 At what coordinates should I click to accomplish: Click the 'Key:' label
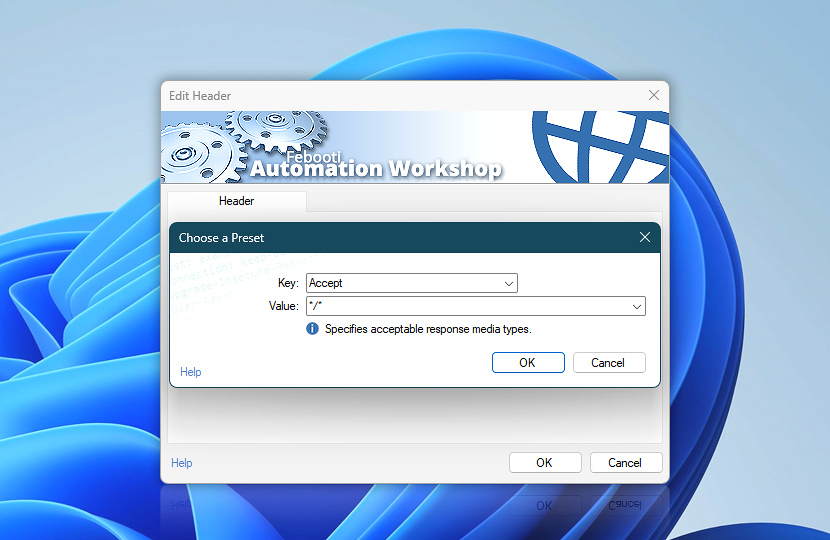click(288, 283)
